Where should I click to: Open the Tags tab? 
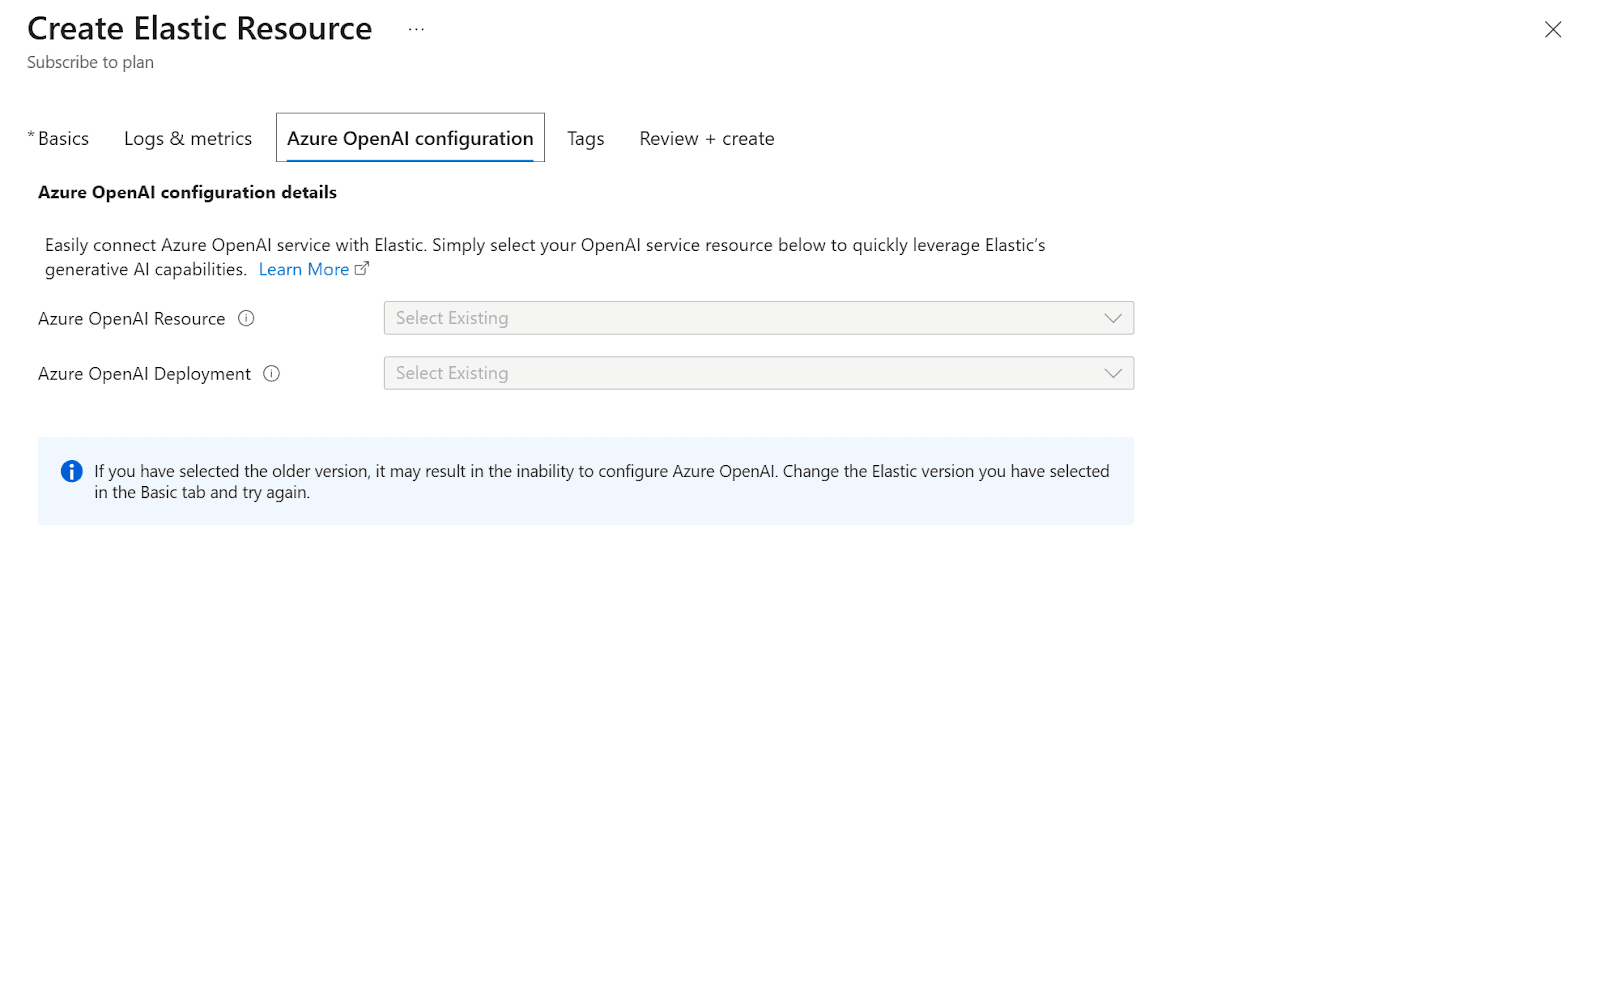pos(585,138)
